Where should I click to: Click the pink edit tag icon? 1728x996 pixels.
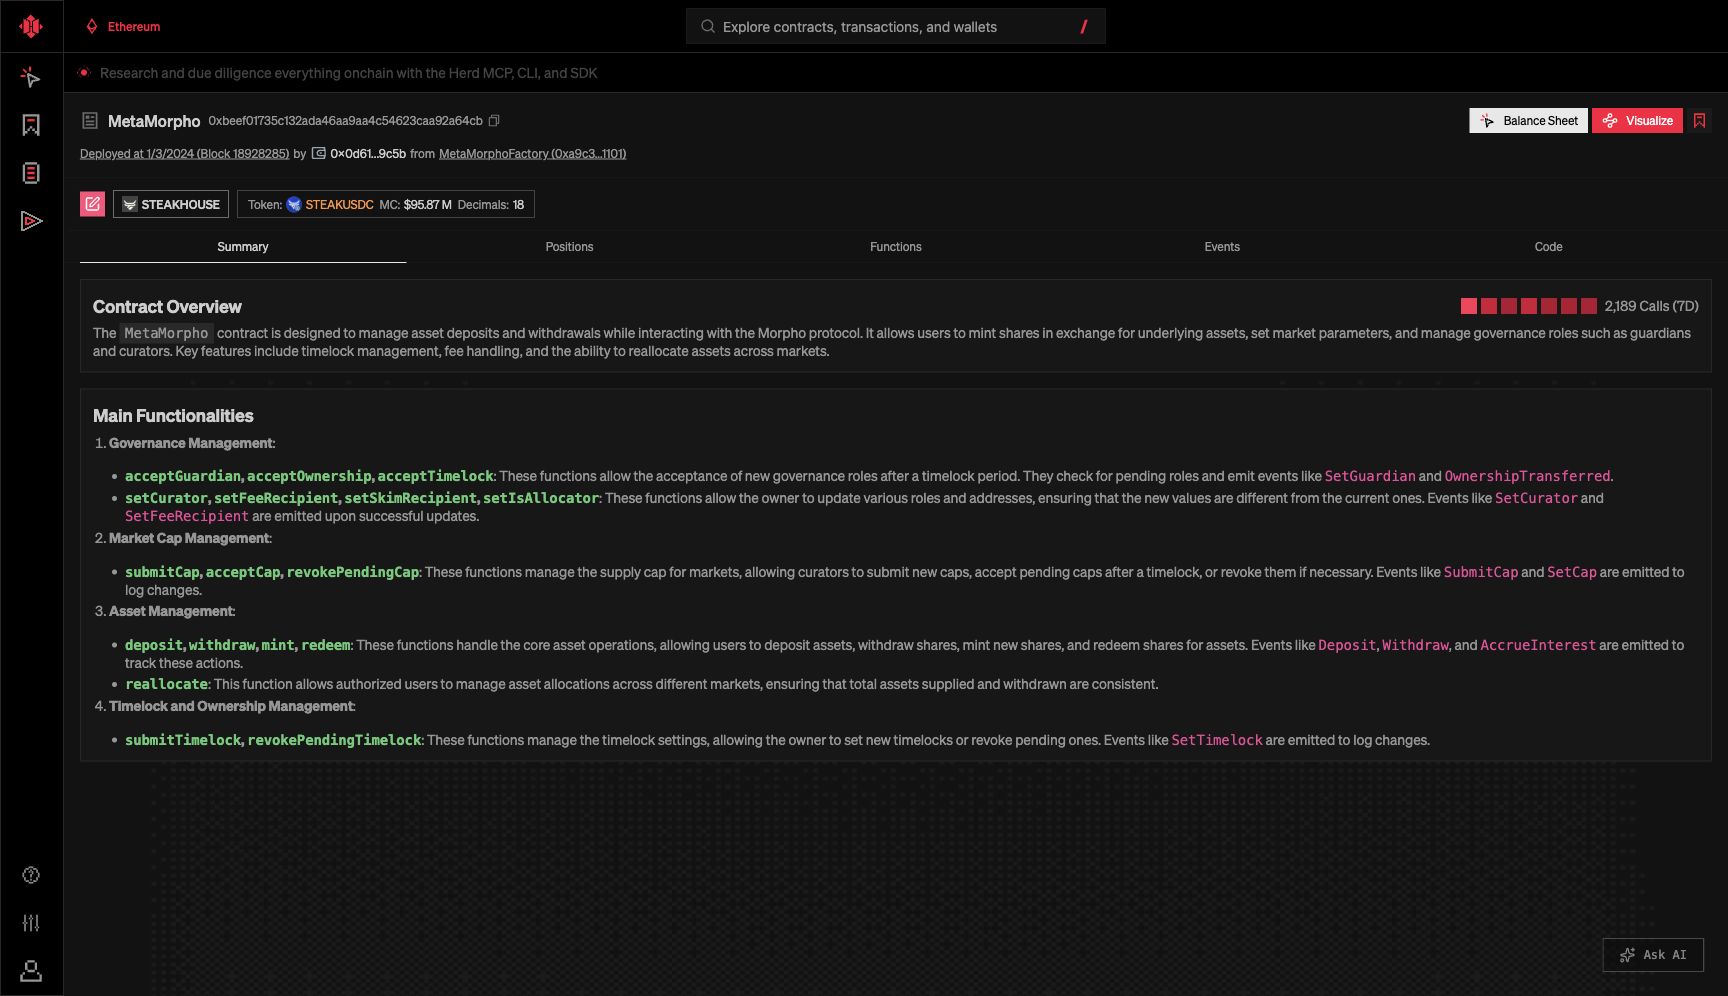pyautogui.click(x=92, y=204)
